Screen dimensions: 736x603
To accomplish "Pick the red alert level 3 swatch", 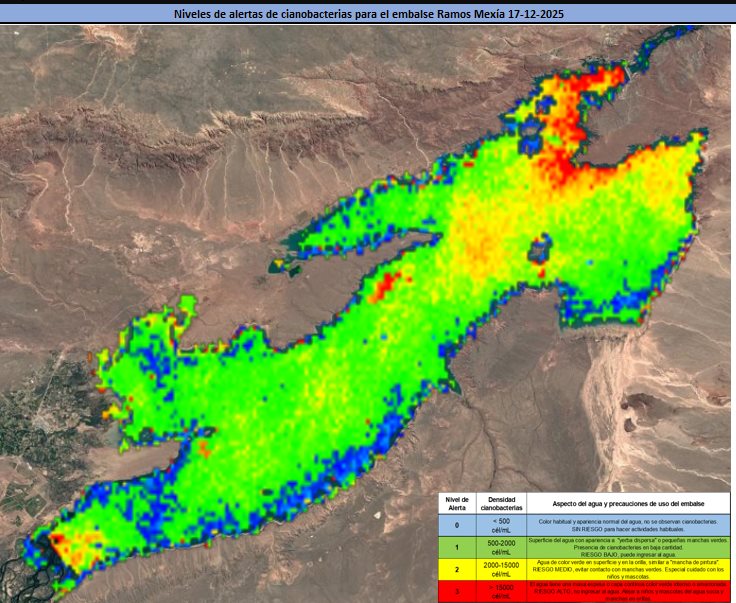I will (456, 591).
